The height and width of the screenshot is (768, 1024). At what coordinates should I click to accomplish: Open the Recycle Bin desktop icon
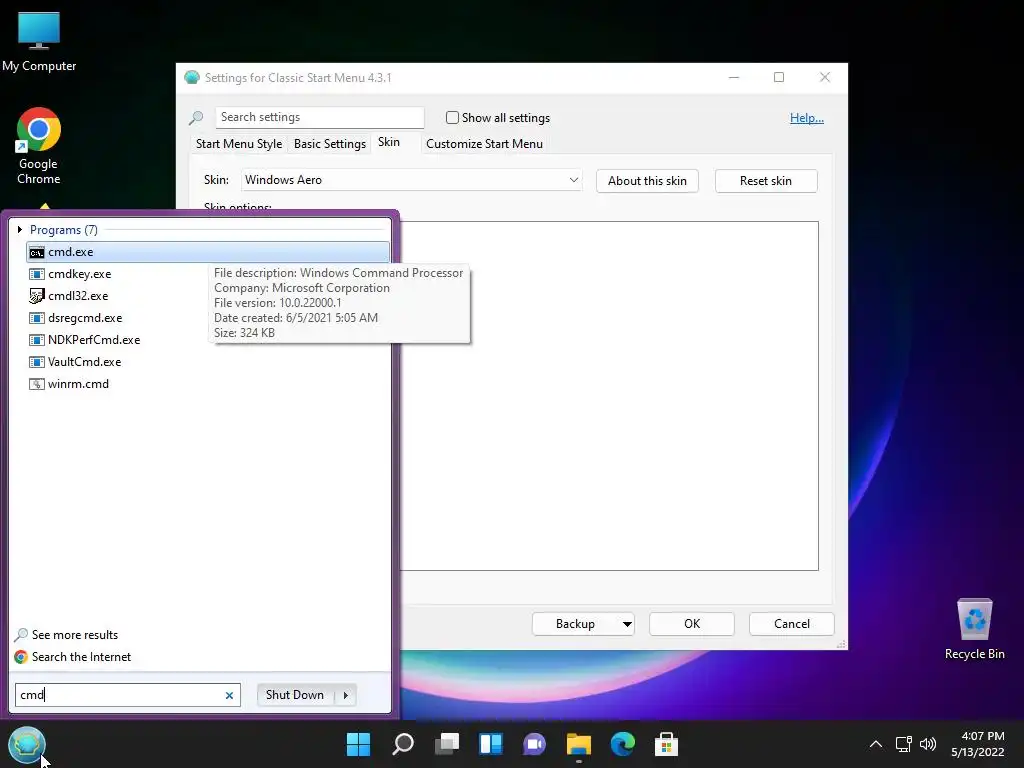[974, 628]
